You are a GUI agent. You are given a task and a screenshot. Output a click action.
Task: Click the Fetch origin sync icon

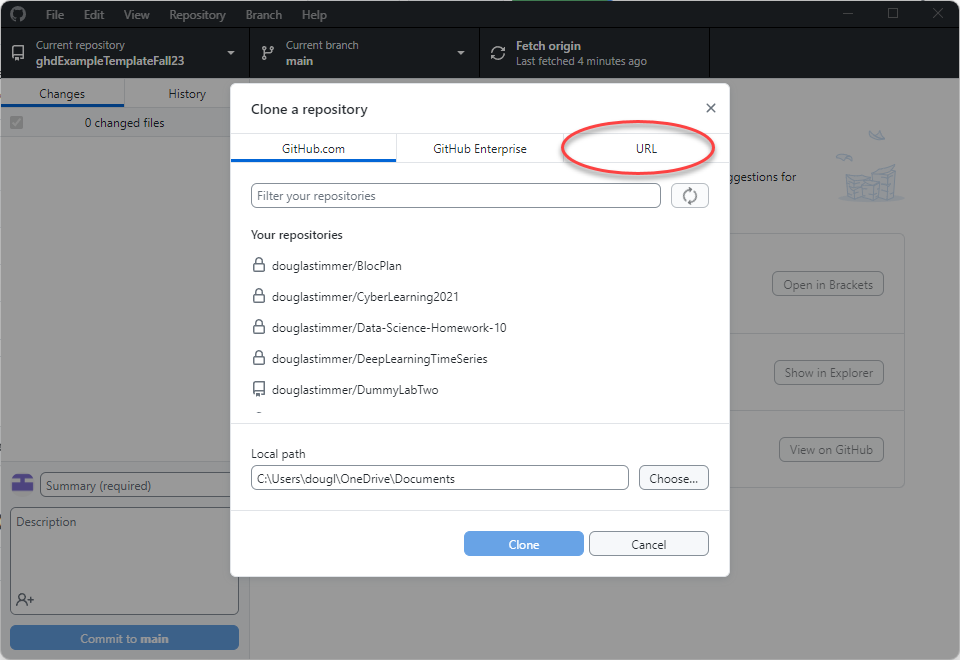(x=497, y=53)
